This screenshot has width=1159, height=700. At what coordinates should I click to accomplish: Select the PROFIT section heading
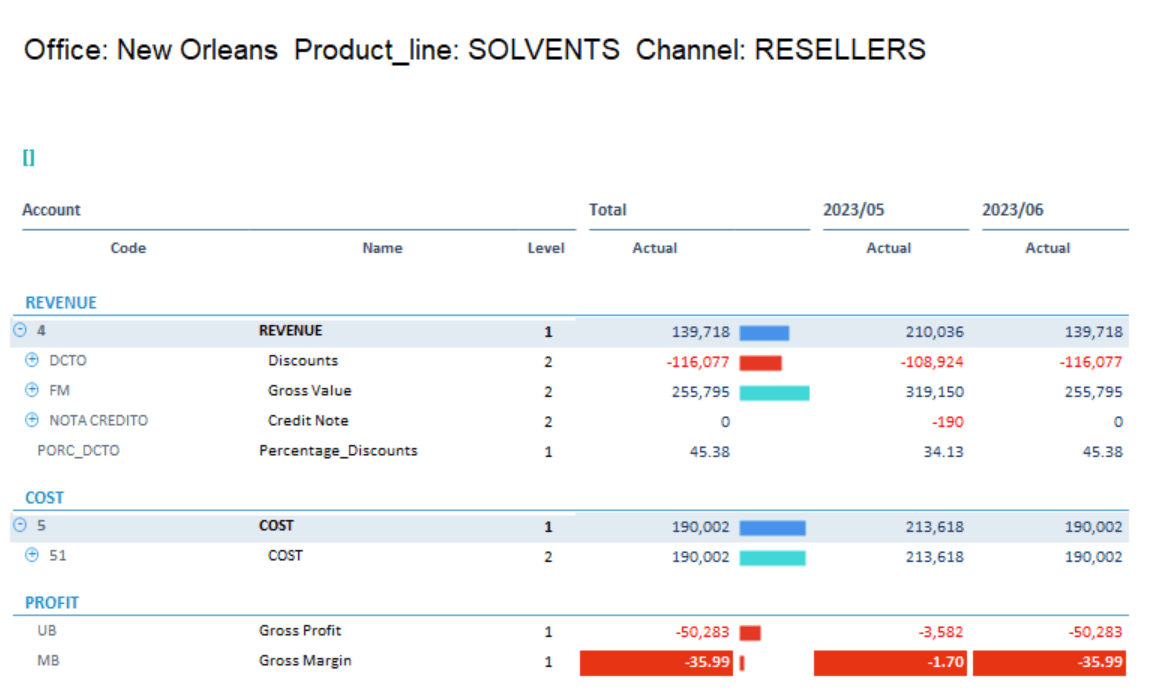point(52,602)
